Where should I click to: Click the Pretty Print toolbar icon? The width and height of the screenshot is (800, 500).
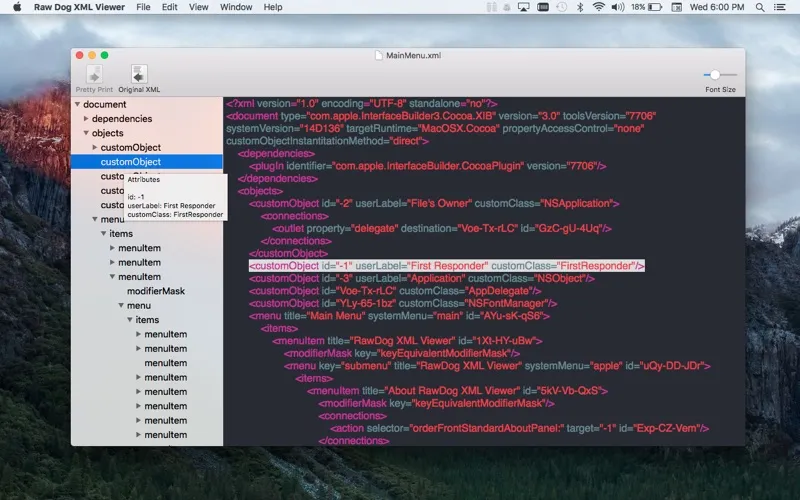coord(93,75)
